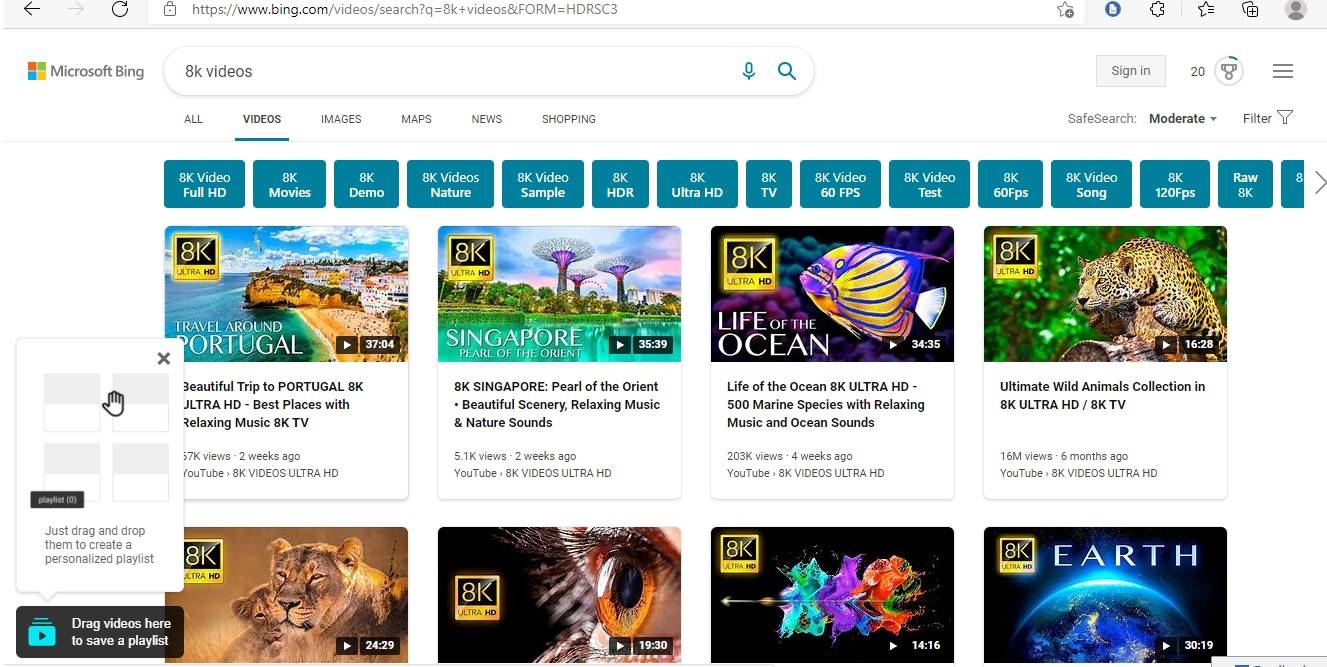
Task: Open Collections in the browser toolbar
Action: (1249, 10)
